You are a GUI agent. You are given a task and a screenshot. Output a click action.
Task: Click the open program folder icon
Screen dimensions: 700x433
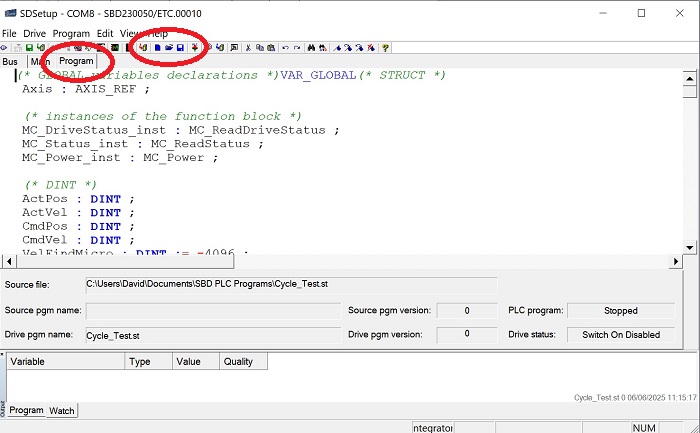(x=169, y=47)
